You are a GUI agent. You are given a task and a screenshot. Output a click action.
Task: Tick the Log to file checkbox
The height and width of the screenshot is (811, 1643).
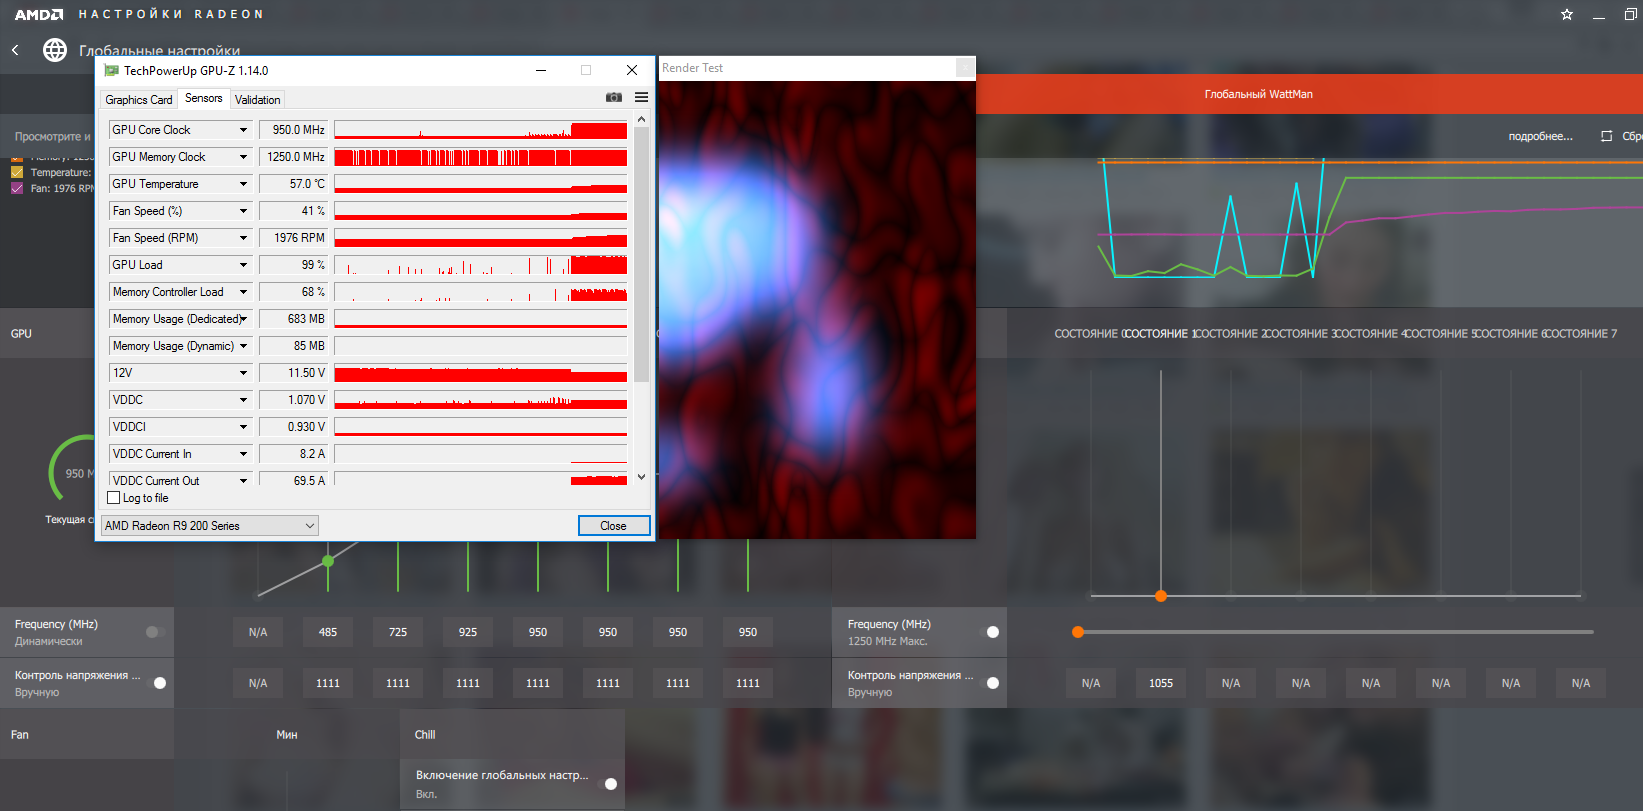coord(113,498)
